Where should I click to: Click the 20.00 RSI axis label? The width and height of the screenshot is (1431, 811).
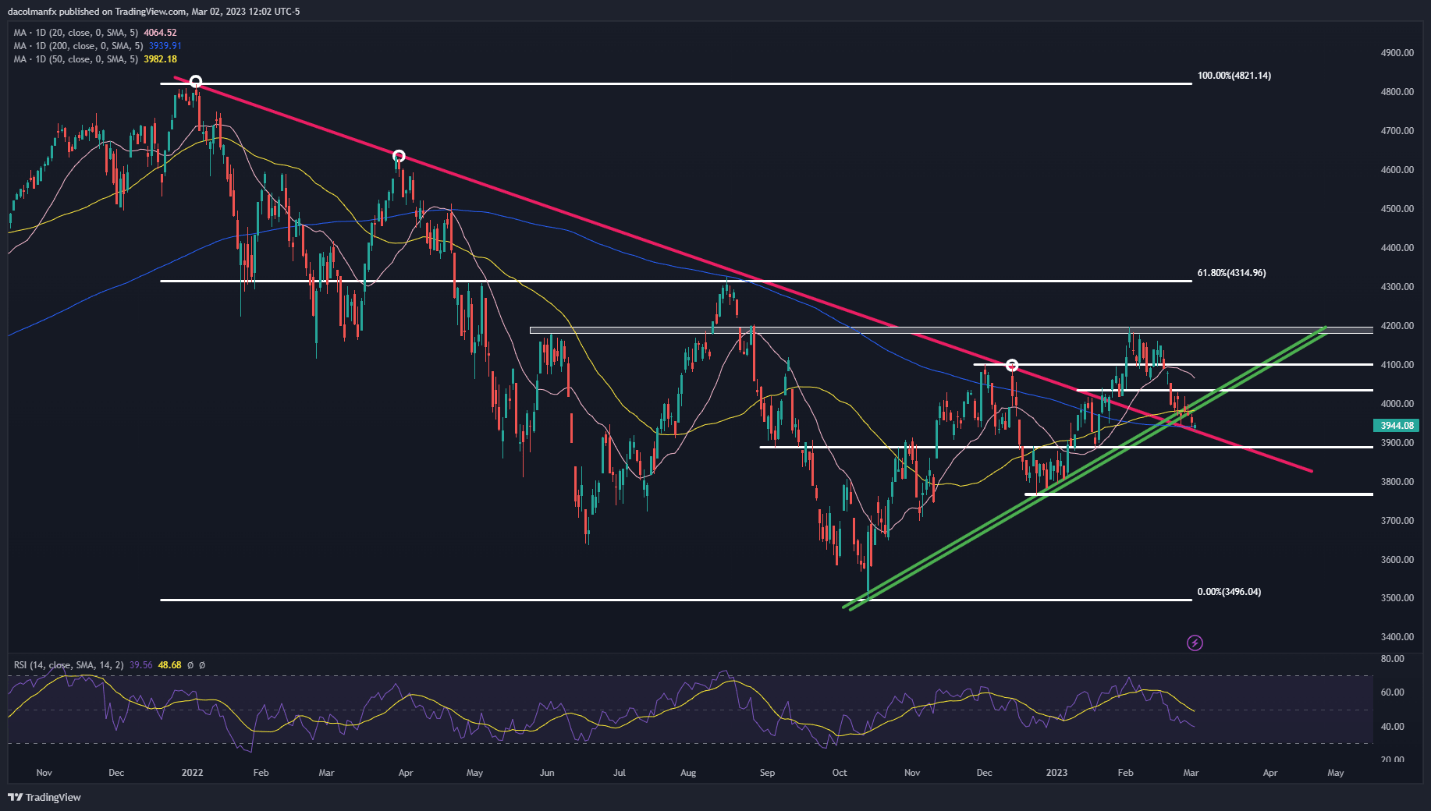click(x=1392, y=760)
